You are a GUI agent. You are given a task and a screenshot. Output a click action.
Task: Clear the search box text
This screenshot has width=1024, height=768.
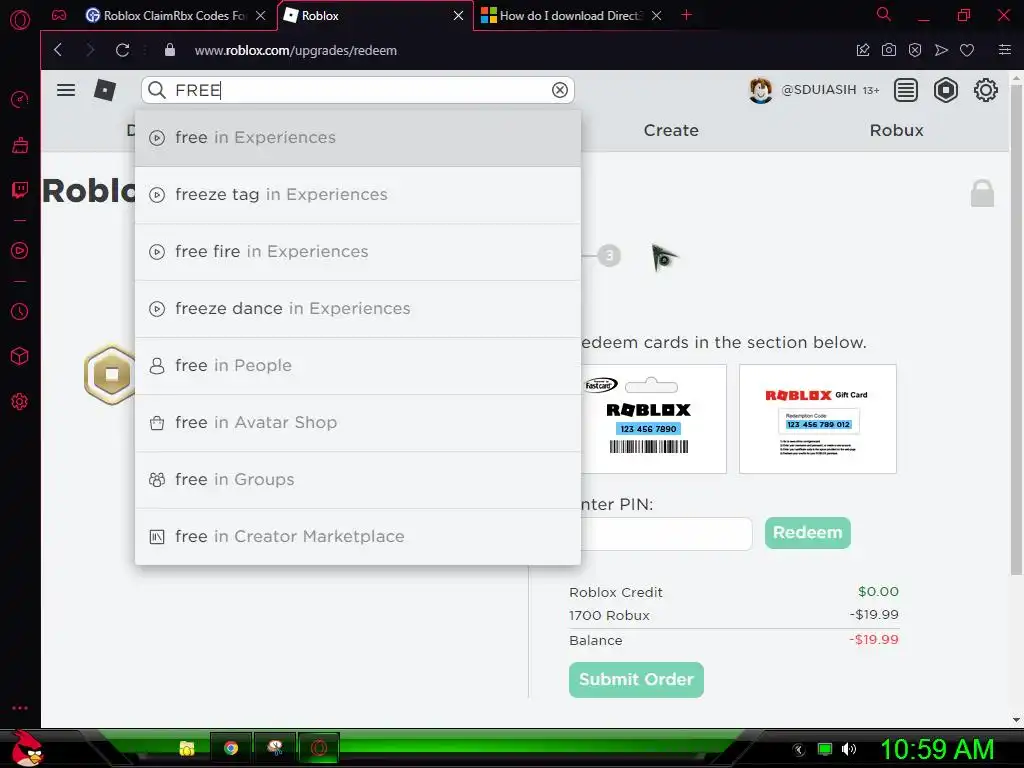pyautogui.click(x=560, y=90)
